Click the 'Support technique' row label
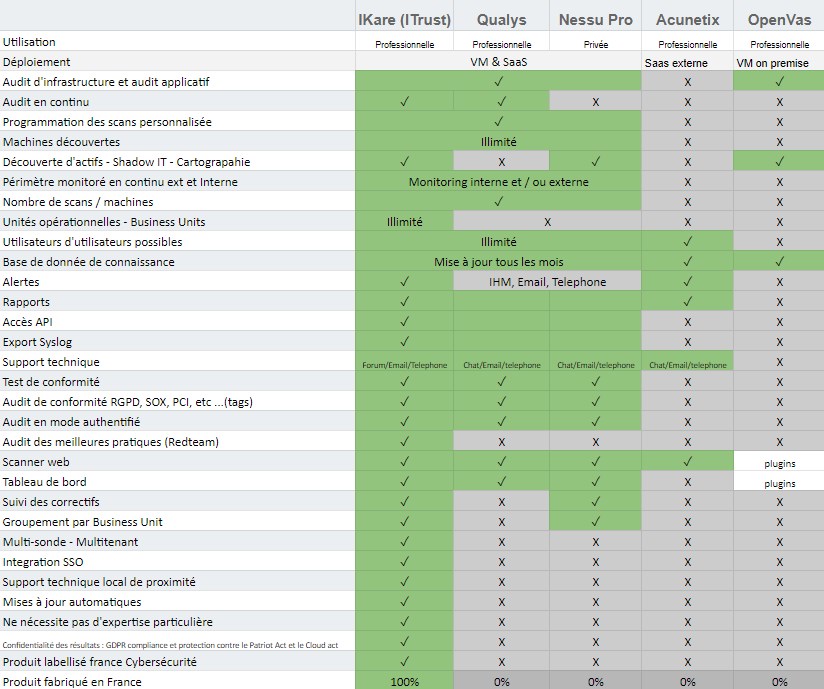 (51, 362)
